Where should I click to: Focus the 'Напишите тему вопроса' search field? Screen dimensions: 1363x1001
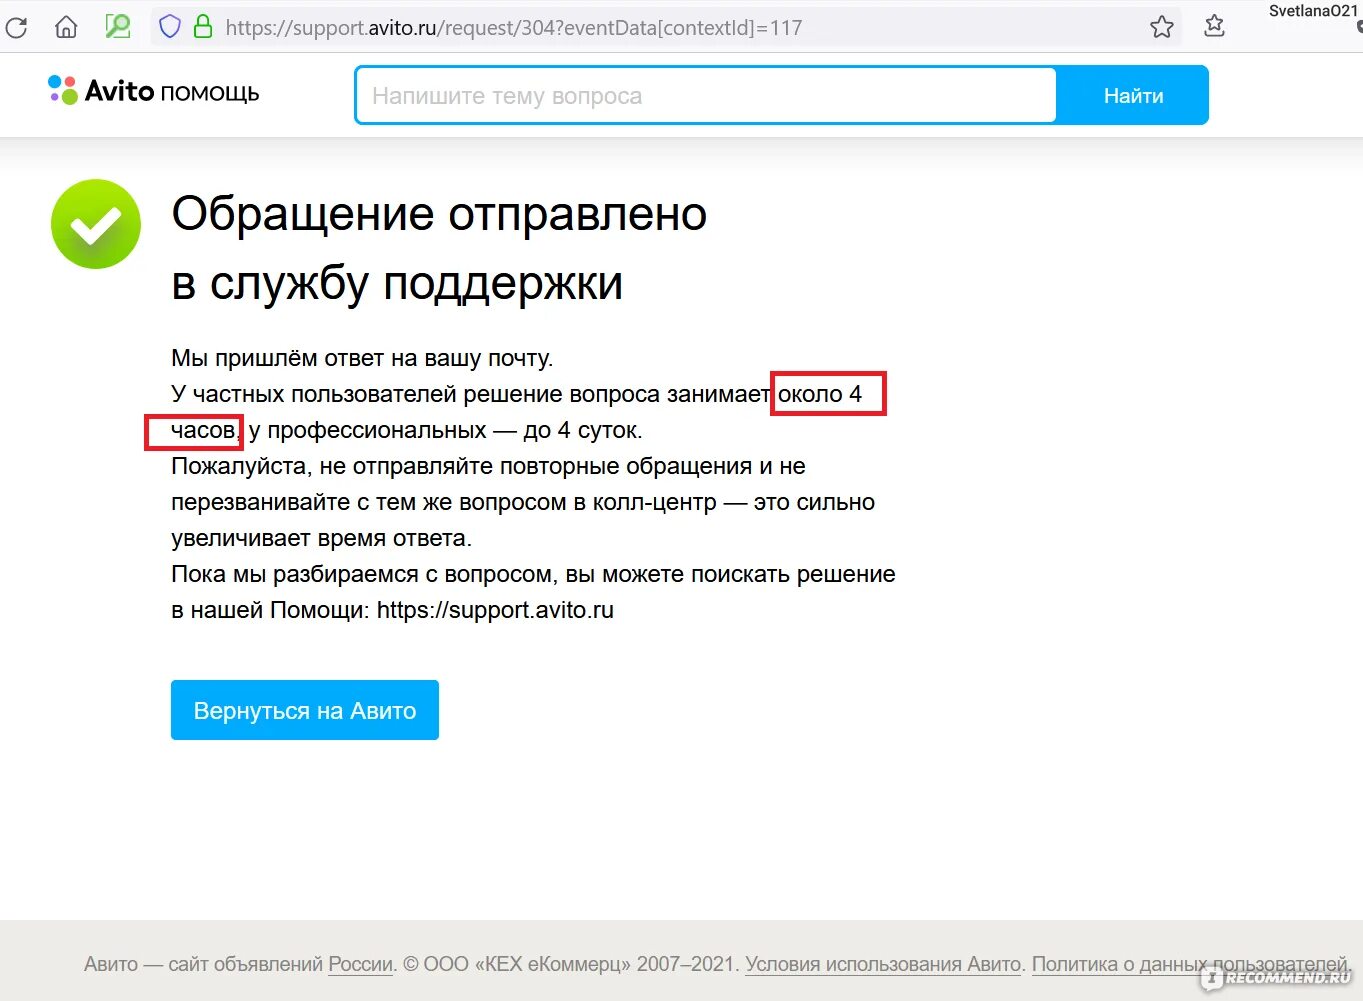coord(706,96)
